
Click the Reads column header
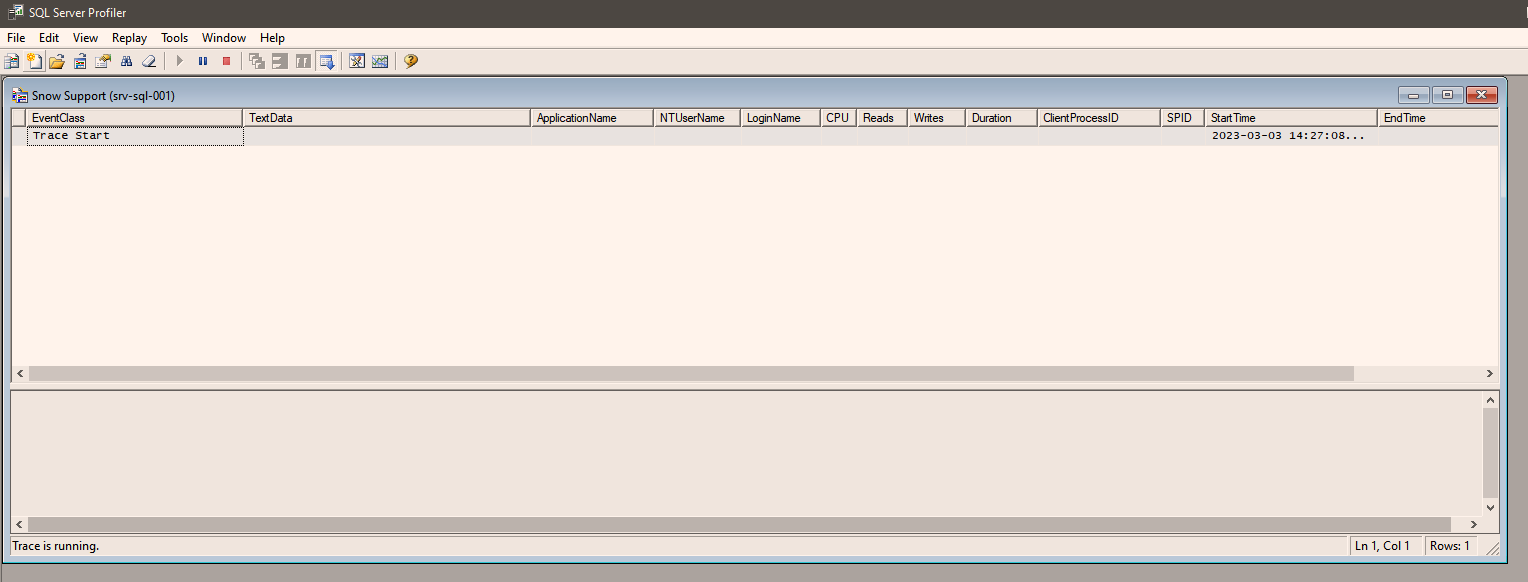point(882,118)
